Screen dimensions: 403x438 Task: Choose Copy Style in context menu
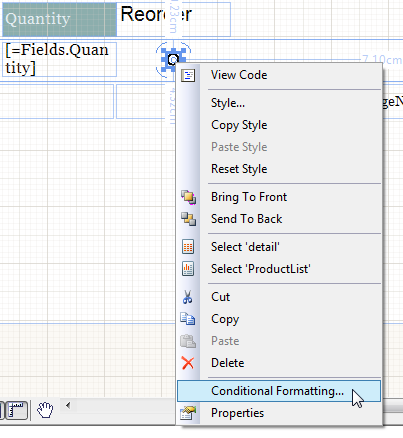point(279,125)
